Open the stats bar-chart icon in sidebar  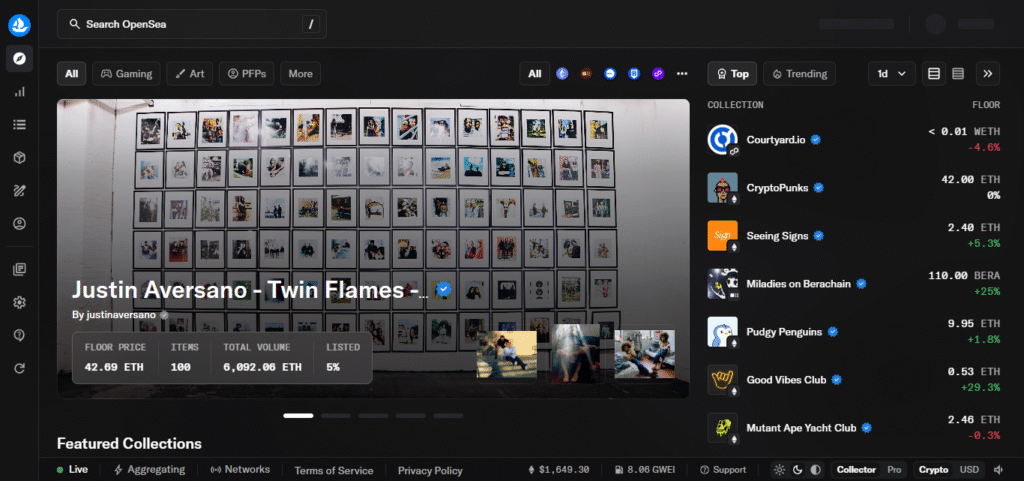pyautogui.click(x=20, y=92)
